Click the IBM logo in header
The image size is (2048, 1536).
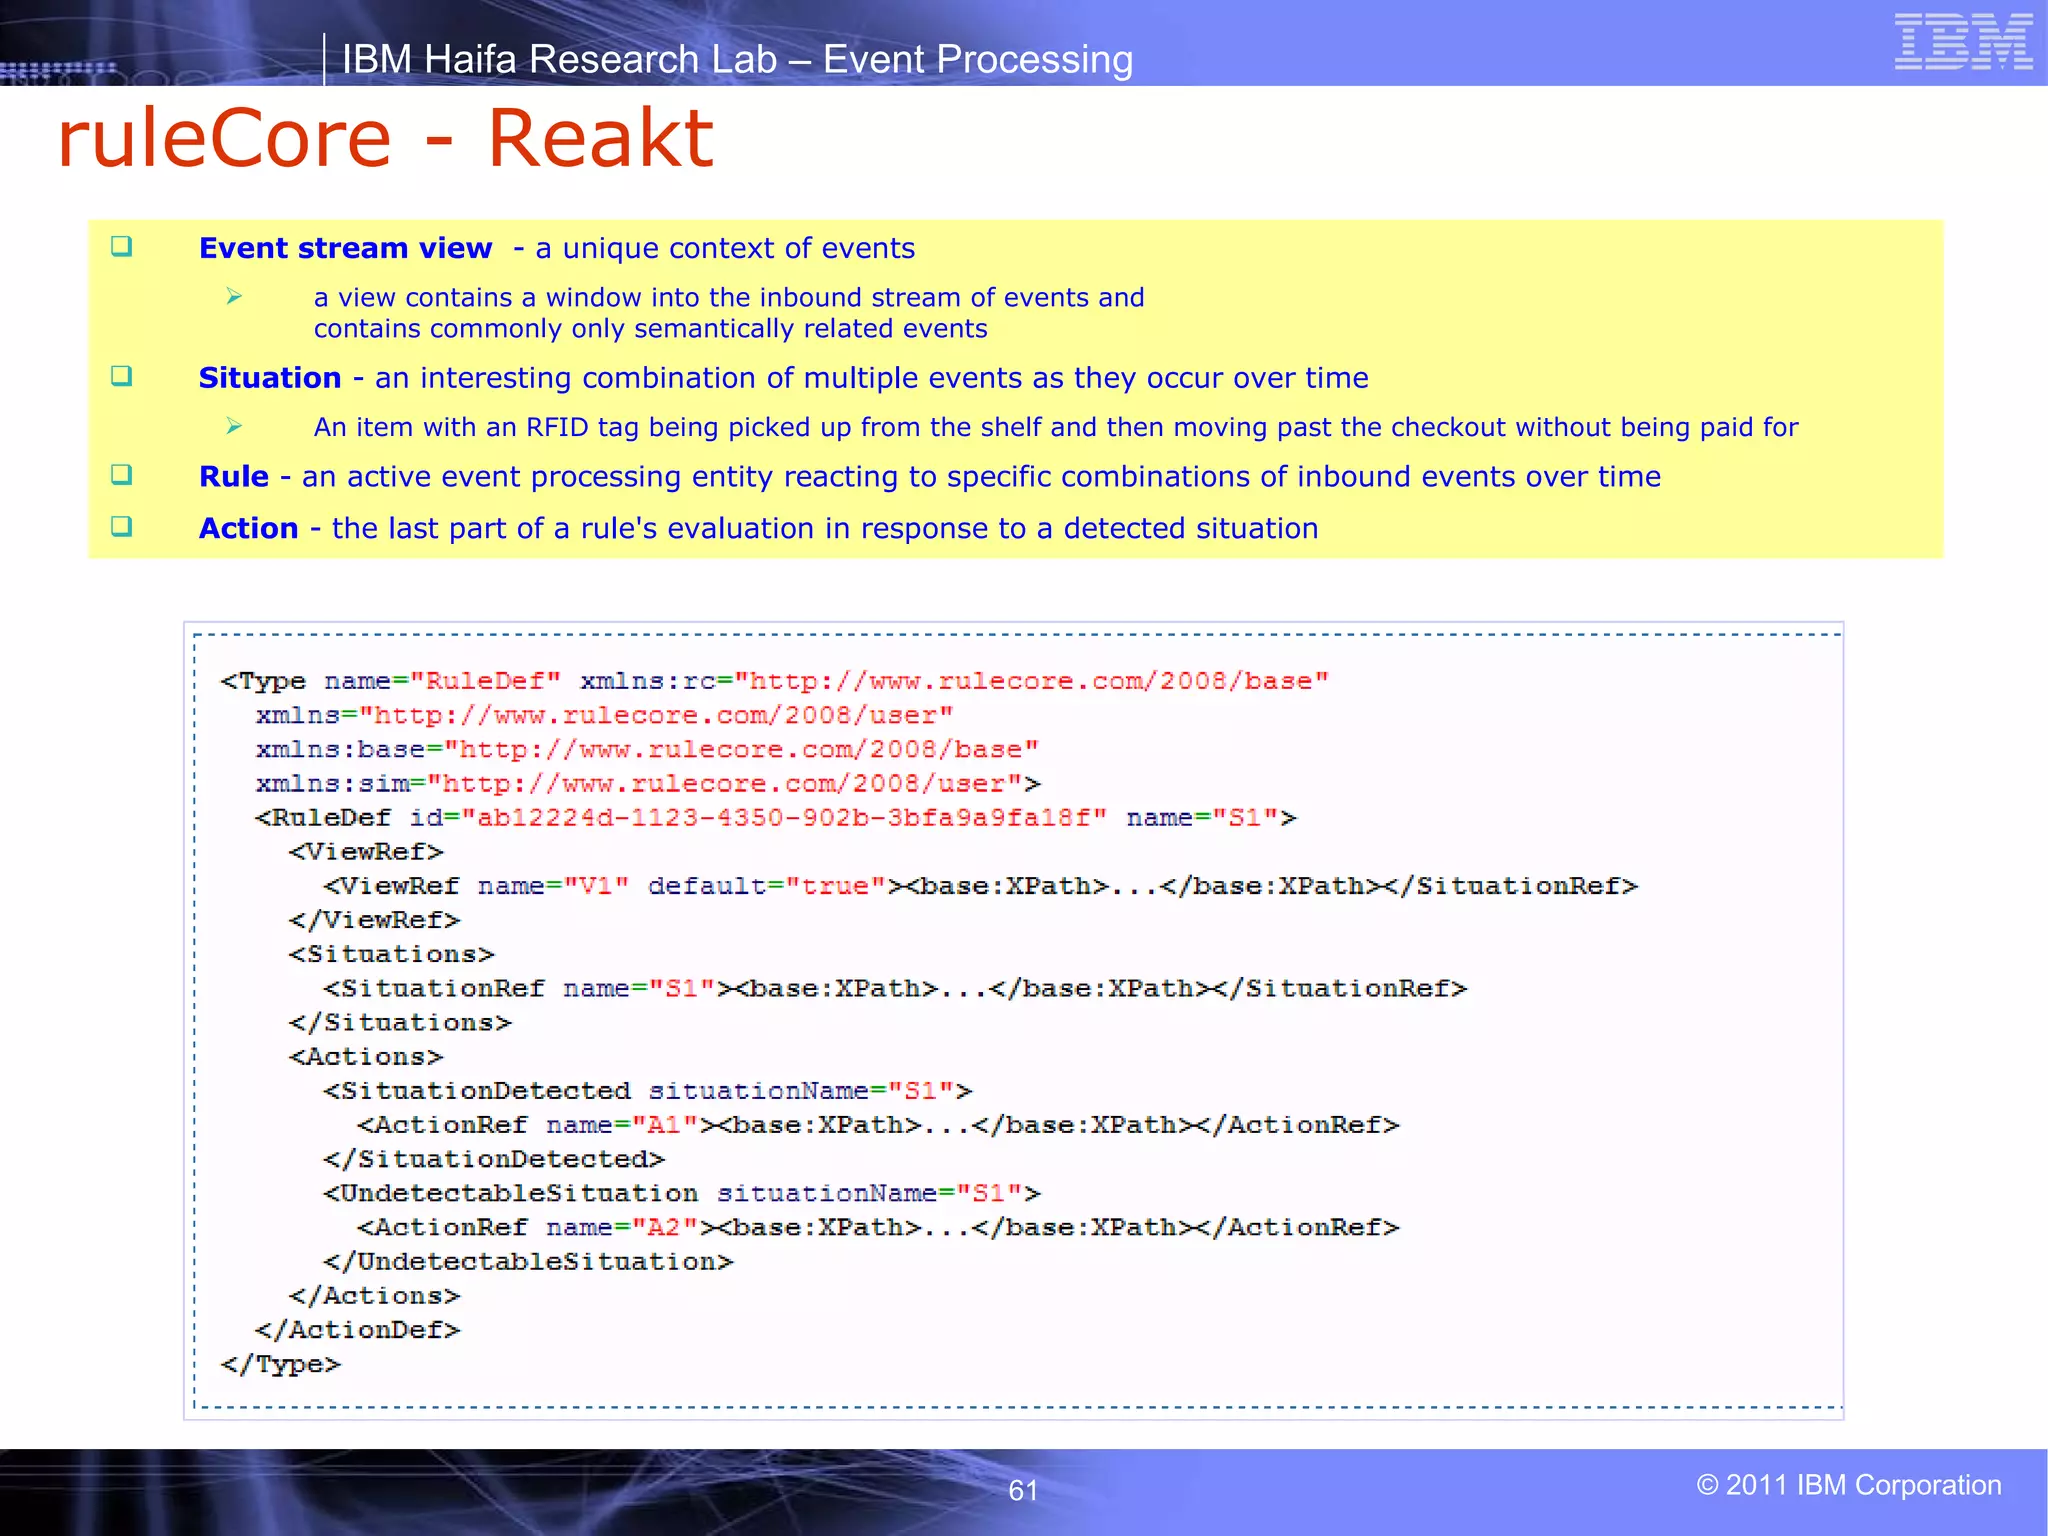(x=1963, y=42)
